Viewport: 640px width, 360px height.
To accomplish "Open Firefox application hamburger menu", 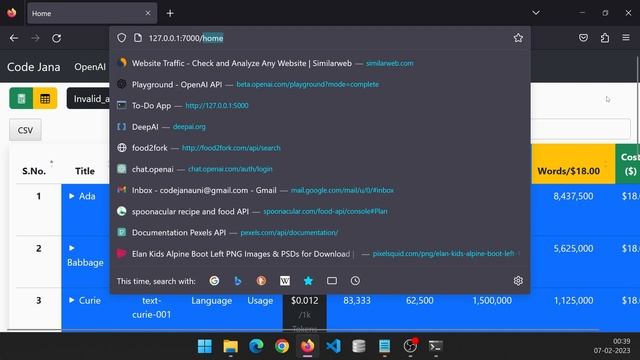I will click(626, 38).
